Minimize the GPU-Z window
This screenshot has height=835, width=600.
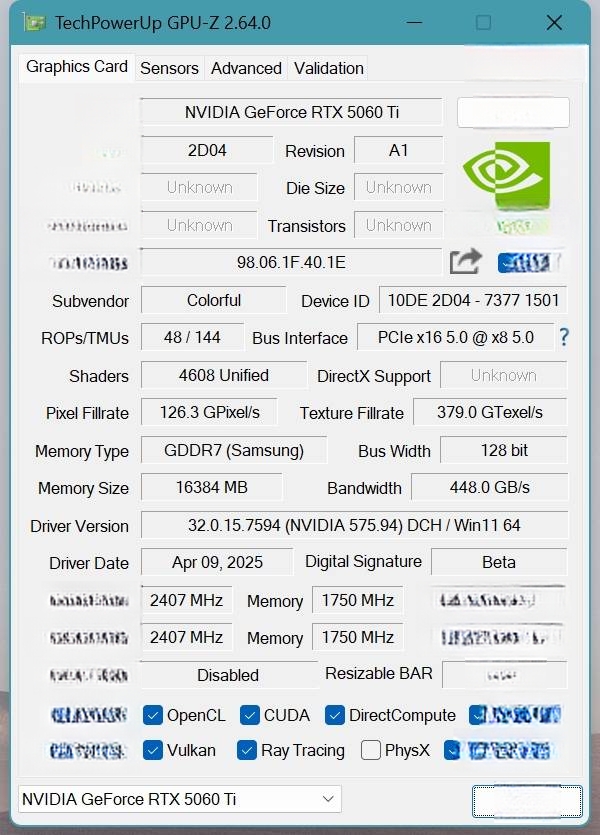[414, 22]
